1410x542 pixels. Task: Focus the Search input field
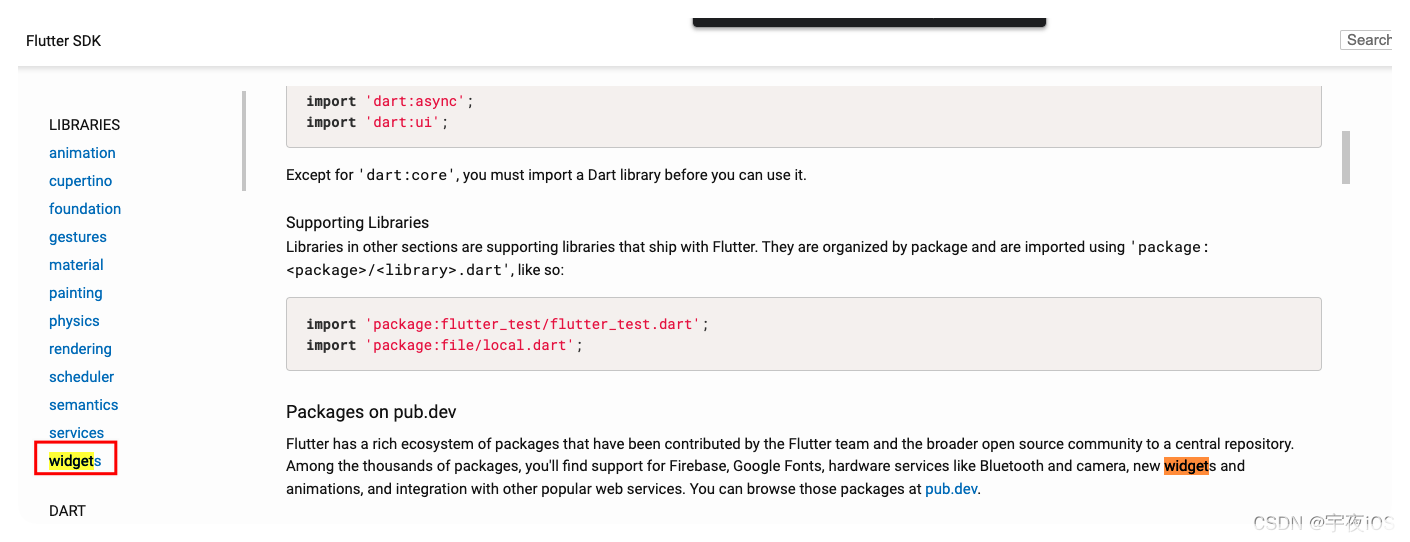(x=1366, y=40)
